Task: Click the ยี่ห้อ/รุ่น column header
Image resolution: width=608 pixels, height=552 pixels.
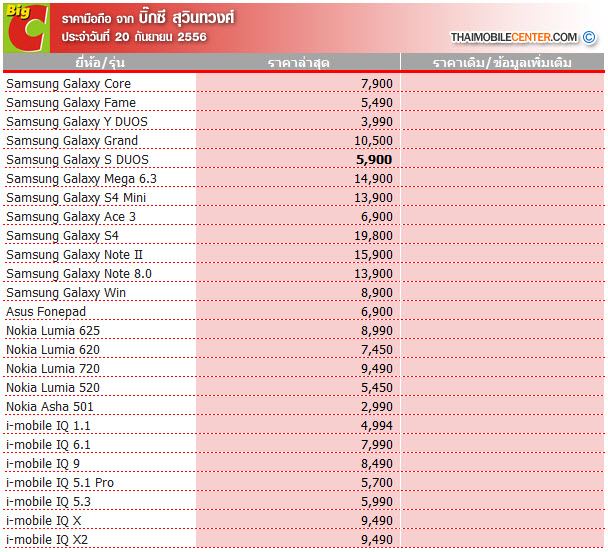Action: (x=100, y=62)
